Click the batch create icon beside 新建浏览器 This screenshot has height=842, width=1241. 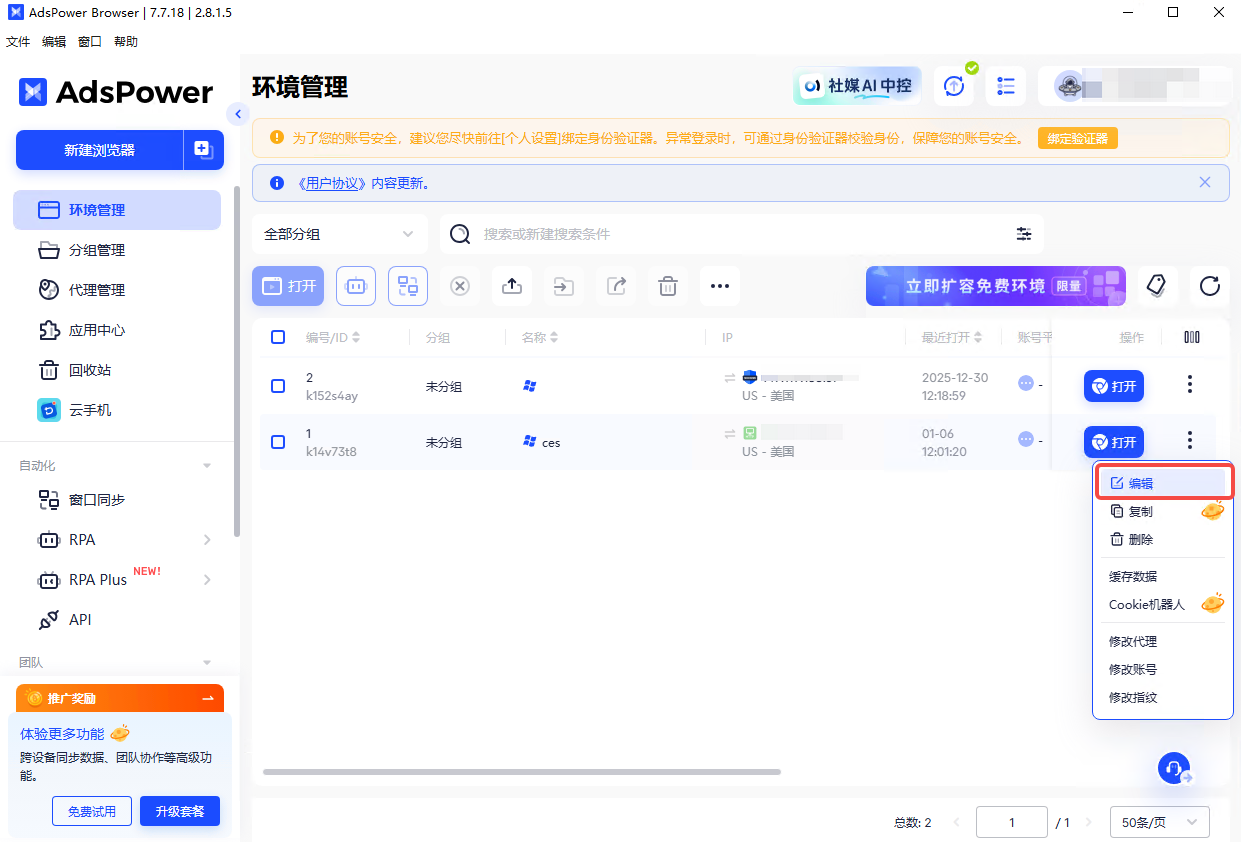[x=203, y=150]
